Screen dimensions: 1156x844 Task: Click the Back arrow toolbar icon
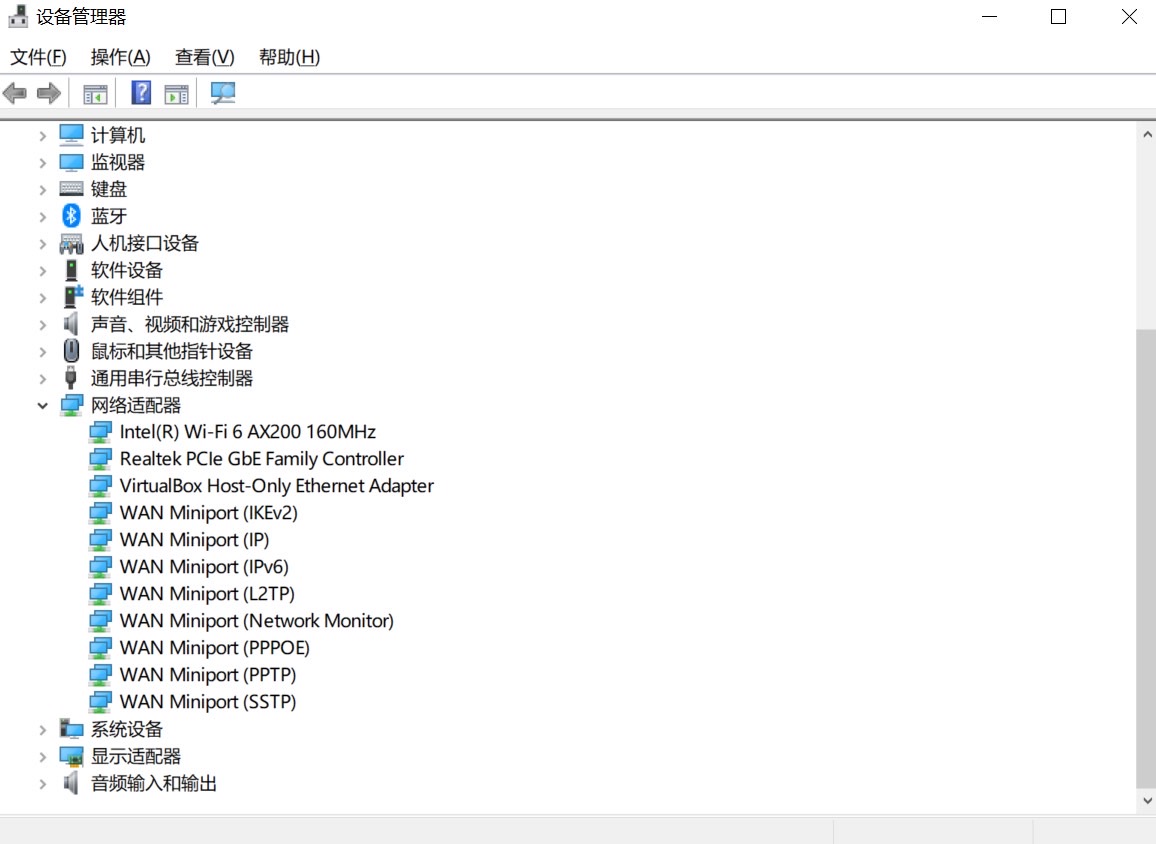pyautogui.click(x=15, y=94)
